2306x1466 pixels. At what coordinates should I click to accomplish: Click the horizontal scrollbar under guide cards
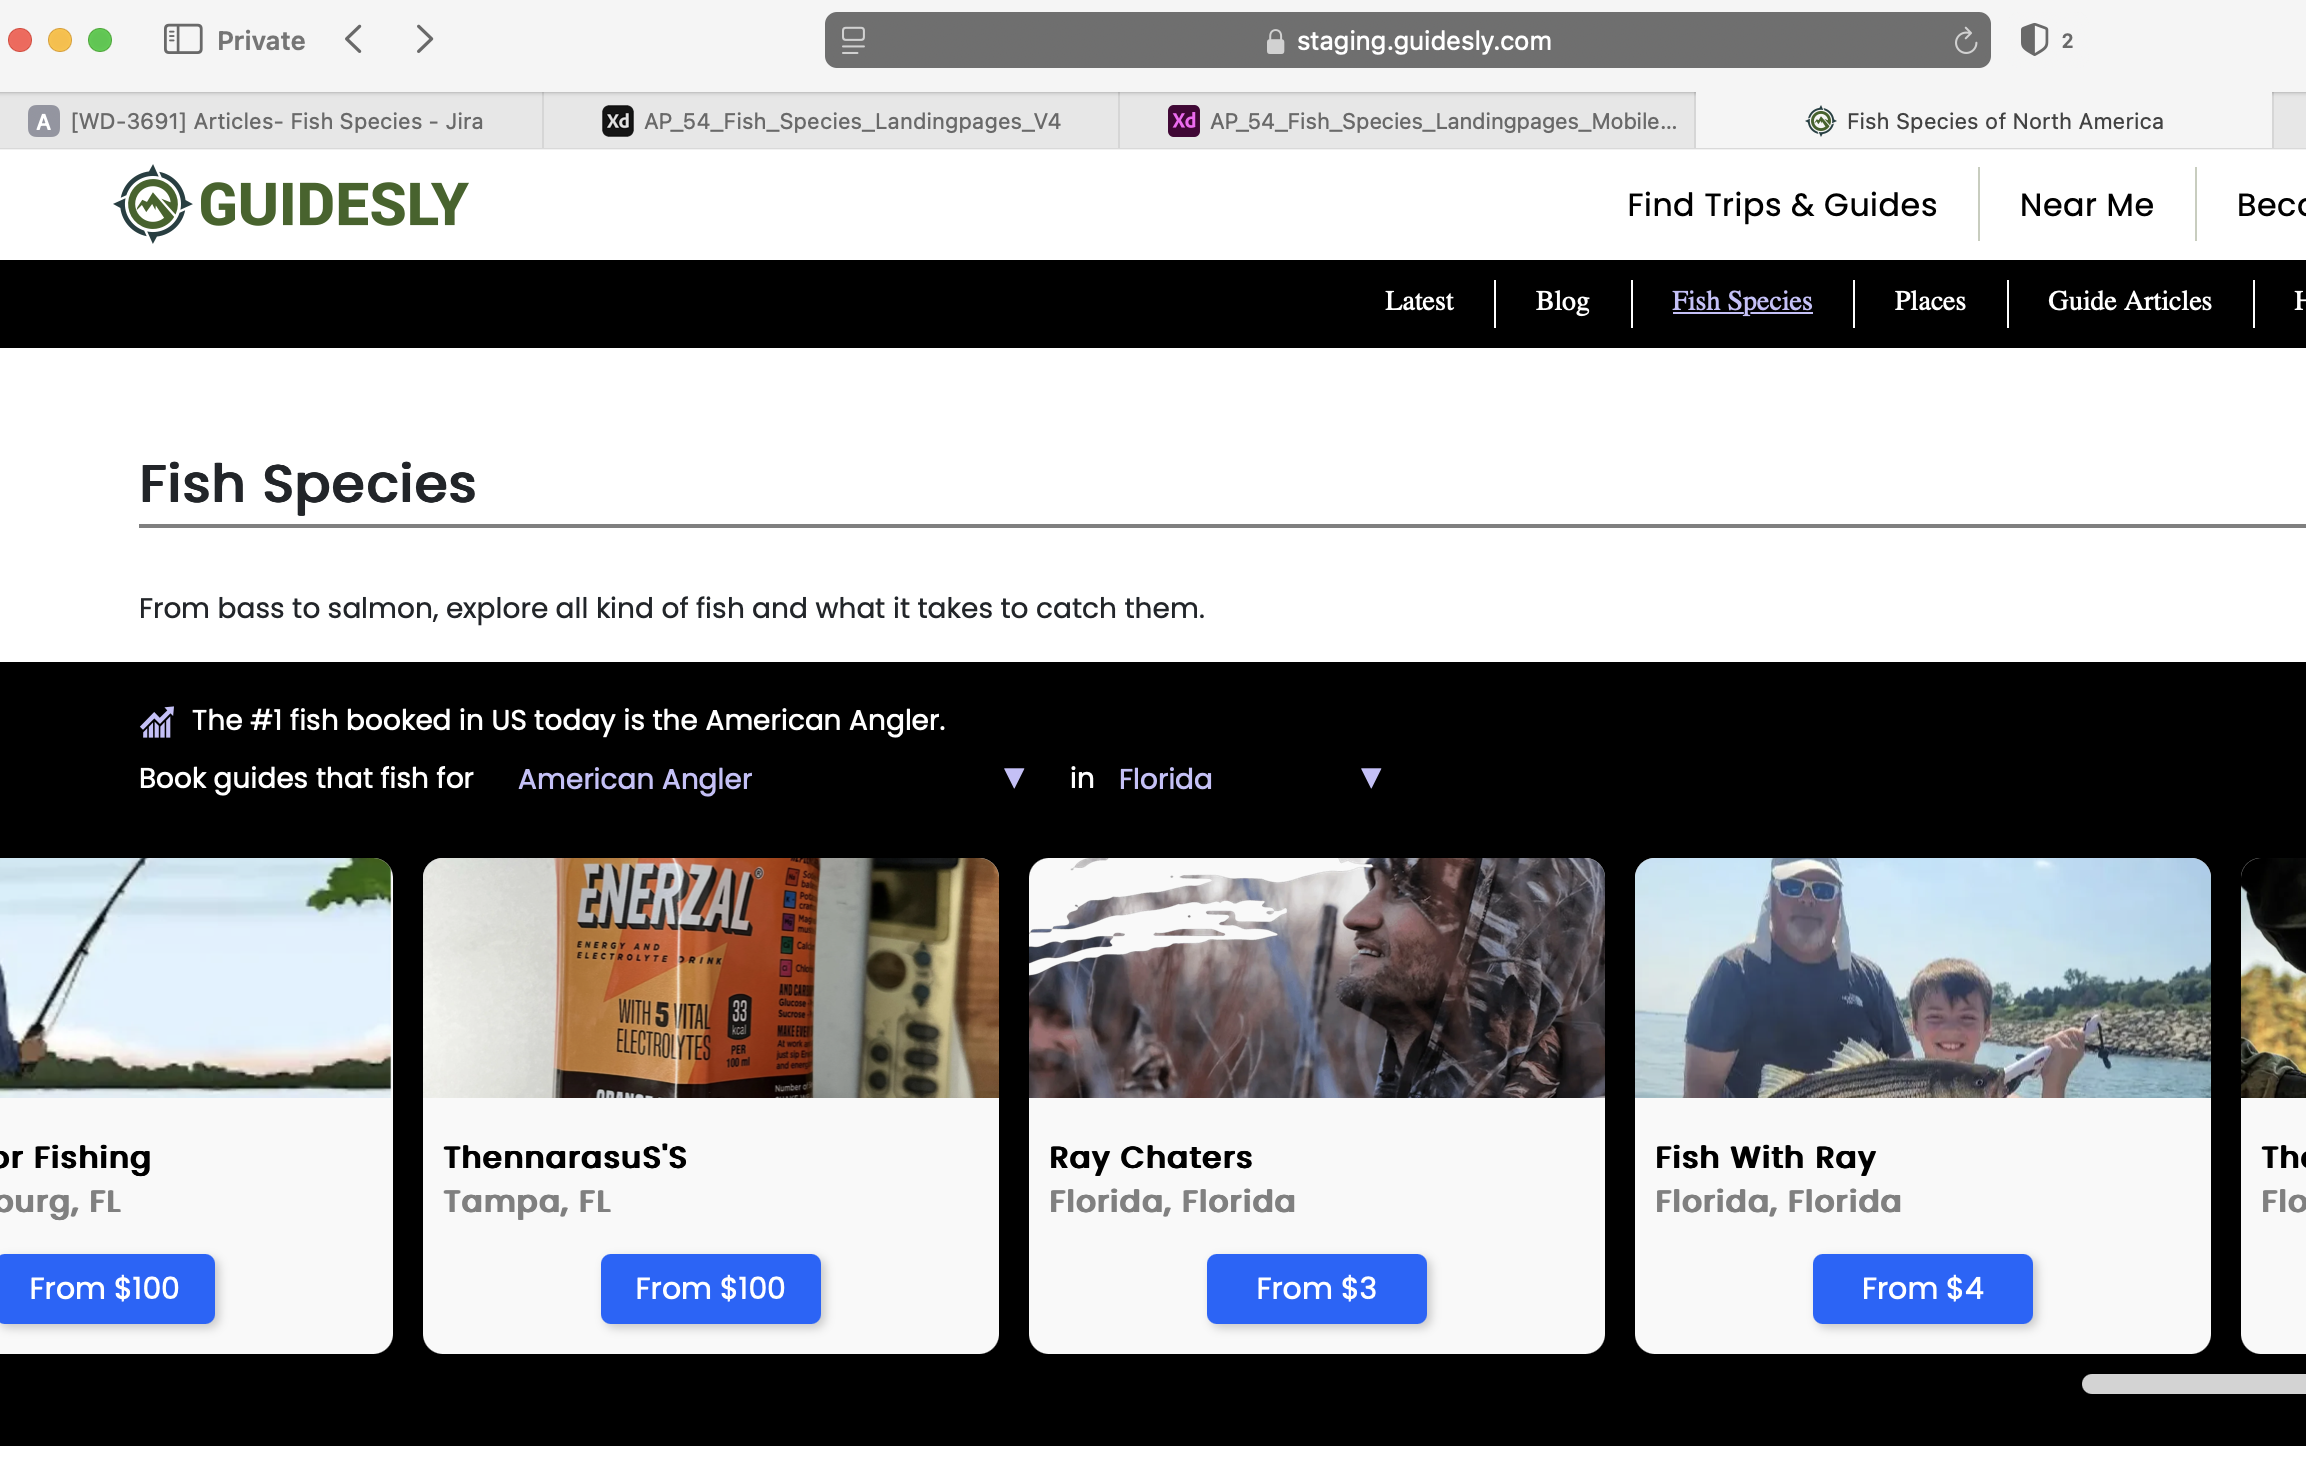coord(2192,1384)
